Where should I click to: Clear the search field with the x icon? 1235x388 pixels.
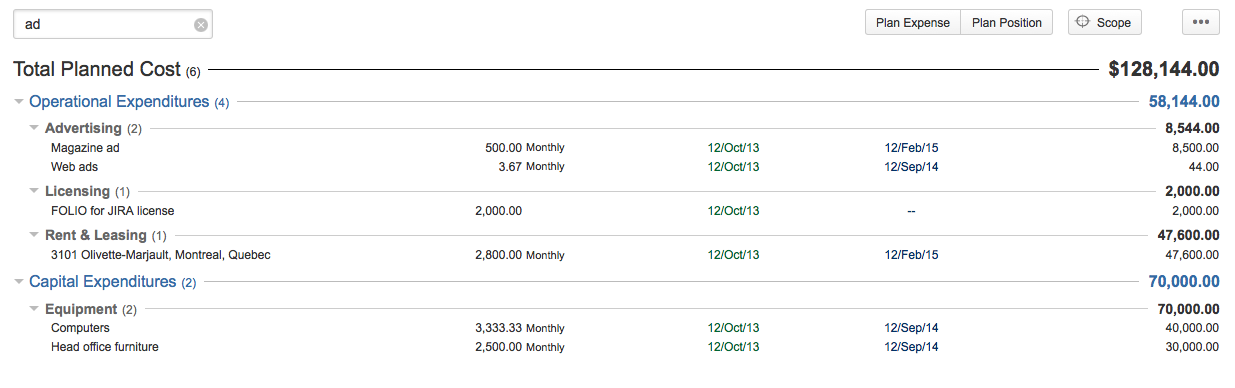(x=201, y=25)
